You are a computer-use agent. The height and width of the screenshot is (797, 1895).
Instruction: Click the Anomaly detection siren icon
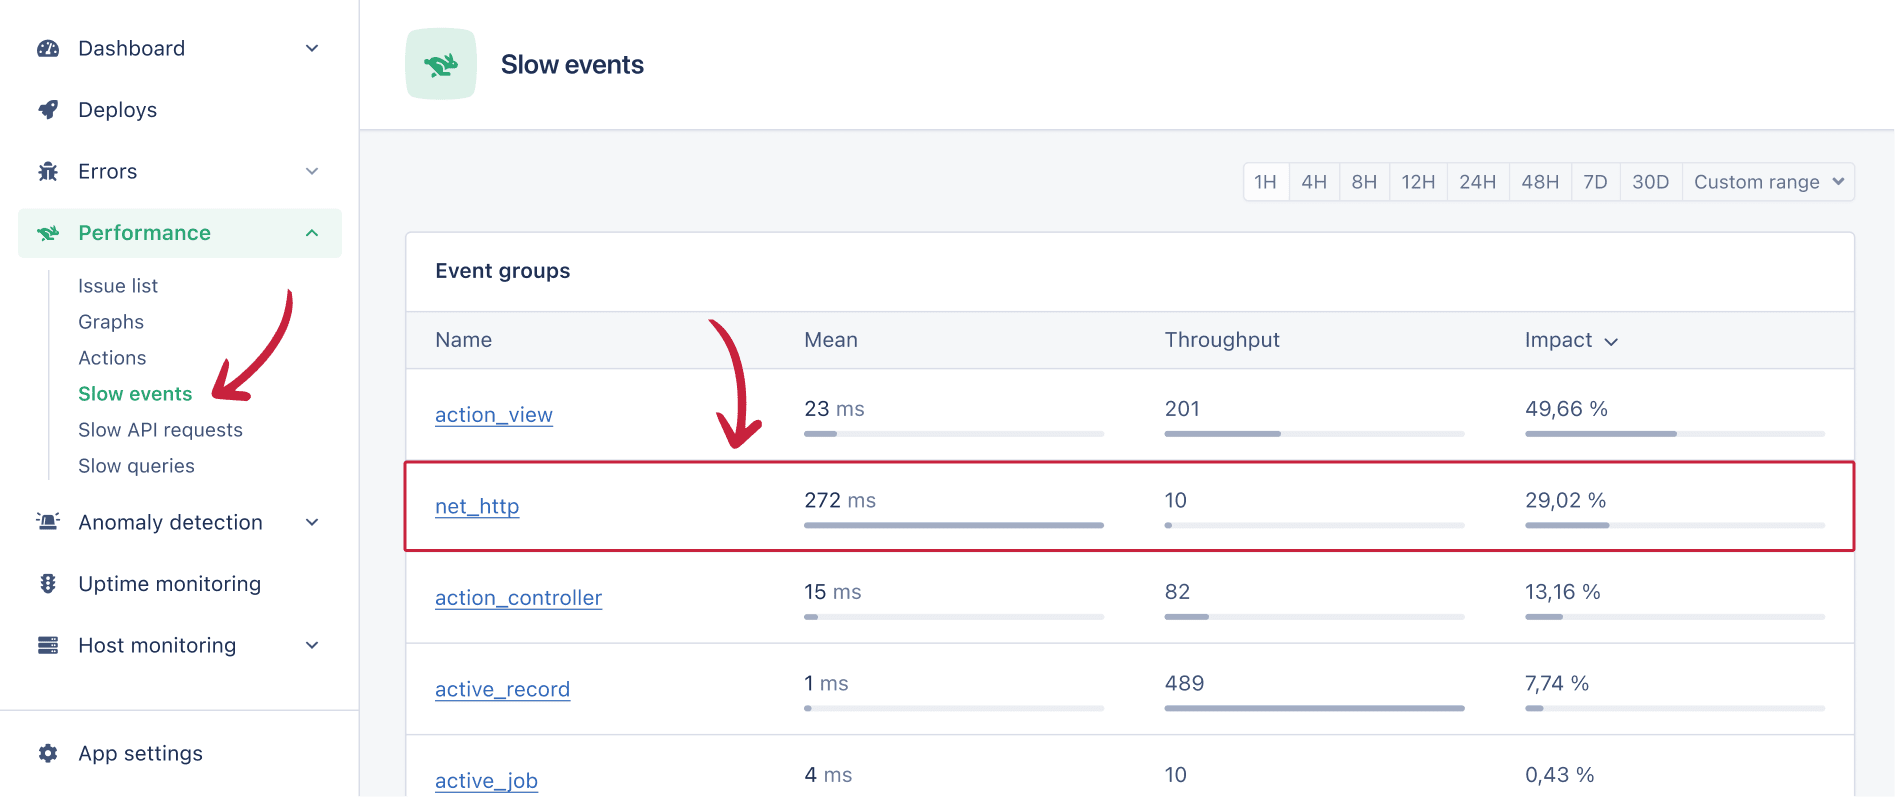[48, 522]
